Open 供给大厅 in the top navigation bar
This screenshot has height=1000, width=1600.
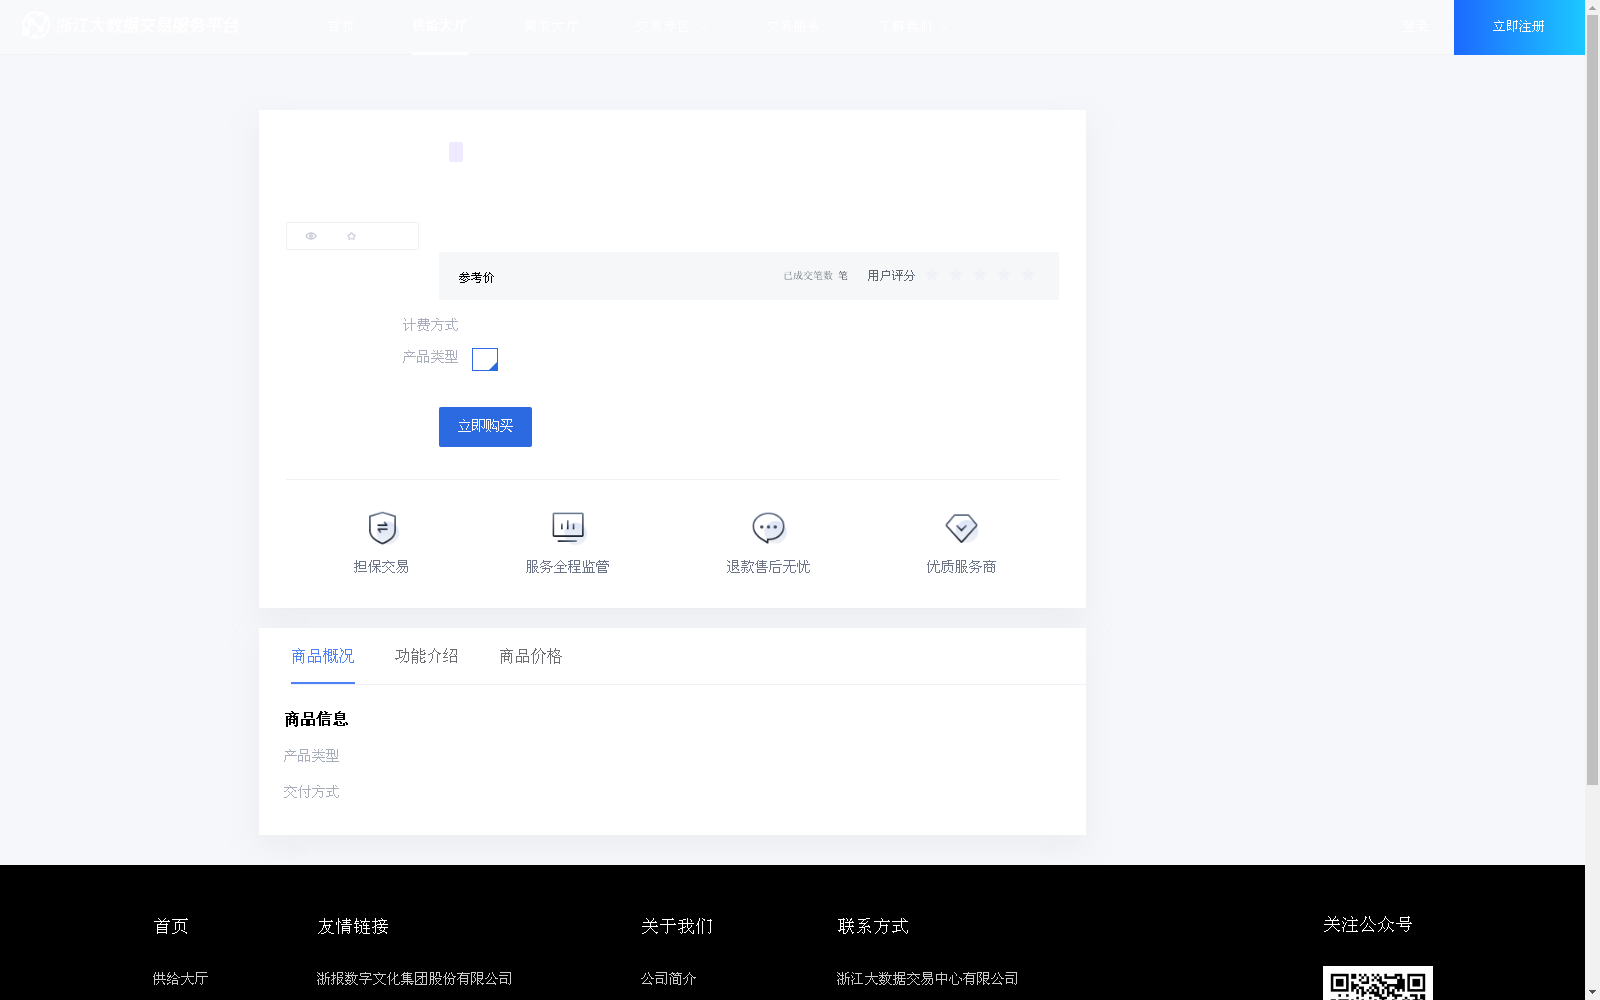click(x=439, y=26)
